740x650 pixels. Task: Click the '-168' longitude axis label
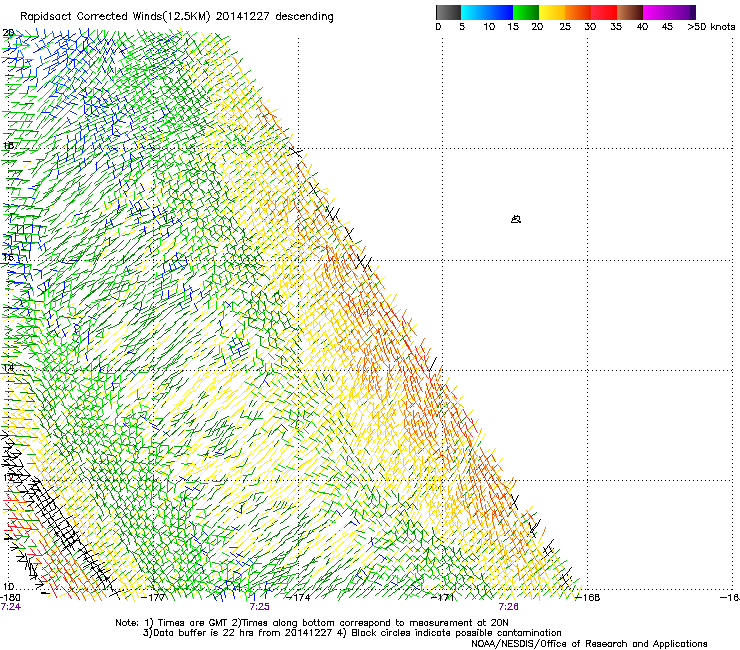pyautogui.click(x=588, y=597)
